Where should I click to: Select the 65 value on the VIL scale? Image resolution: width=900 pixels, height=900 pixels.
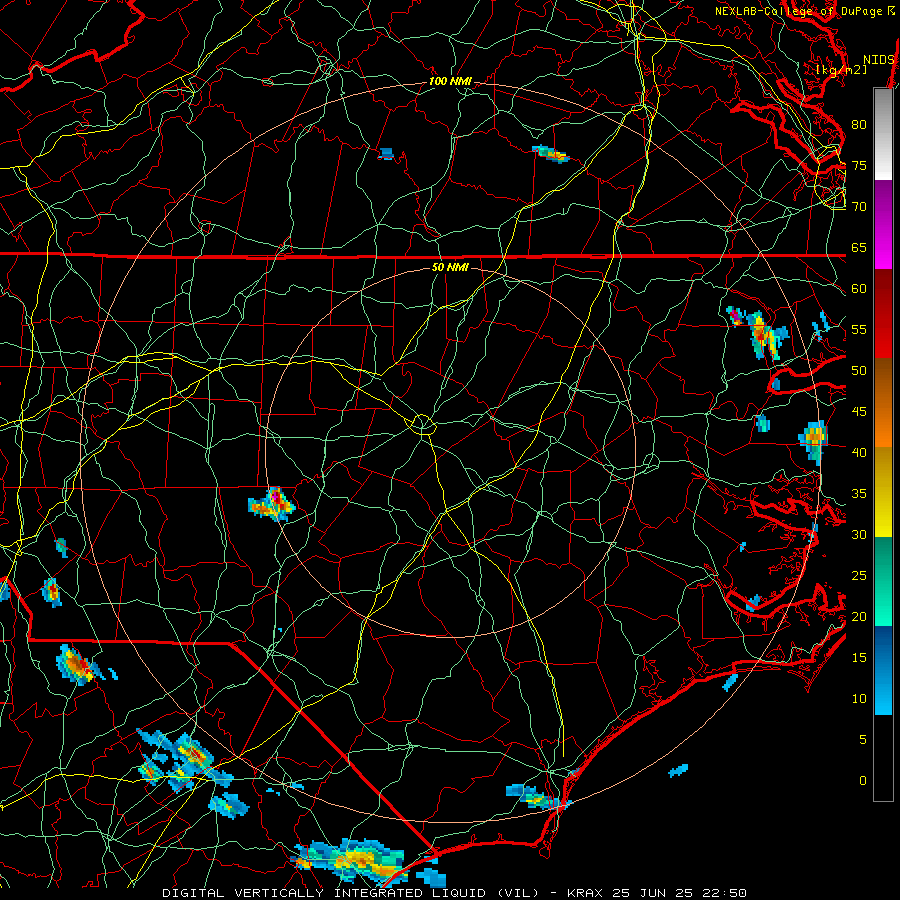(859, 247)
